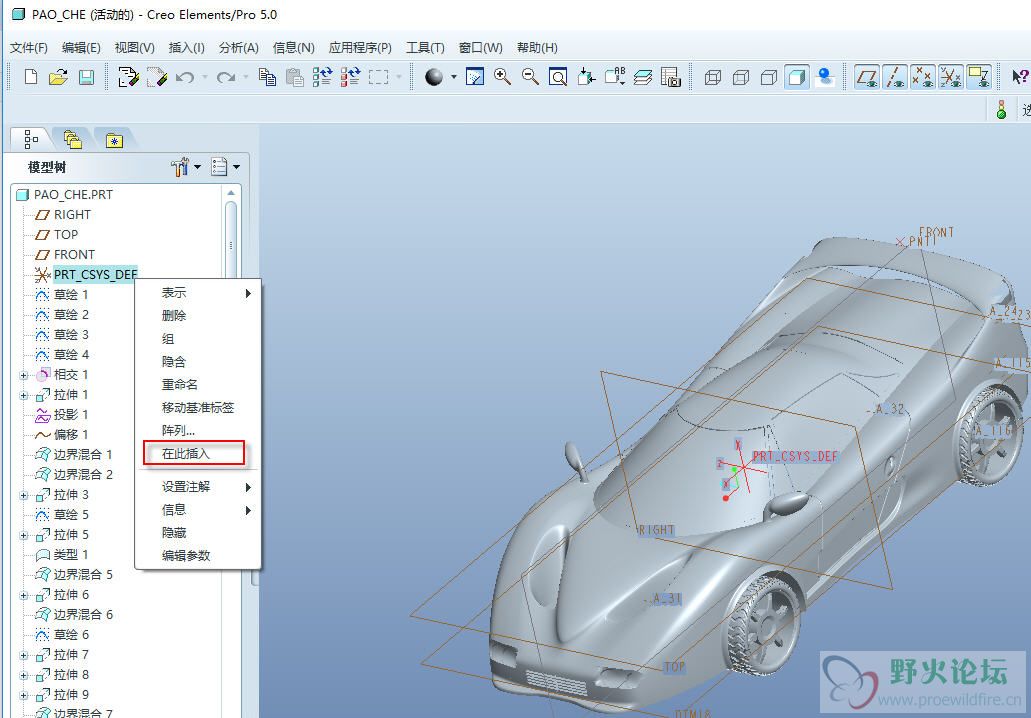
Task: Expand the 表示 submenu arrow
Action: (248, 293)
